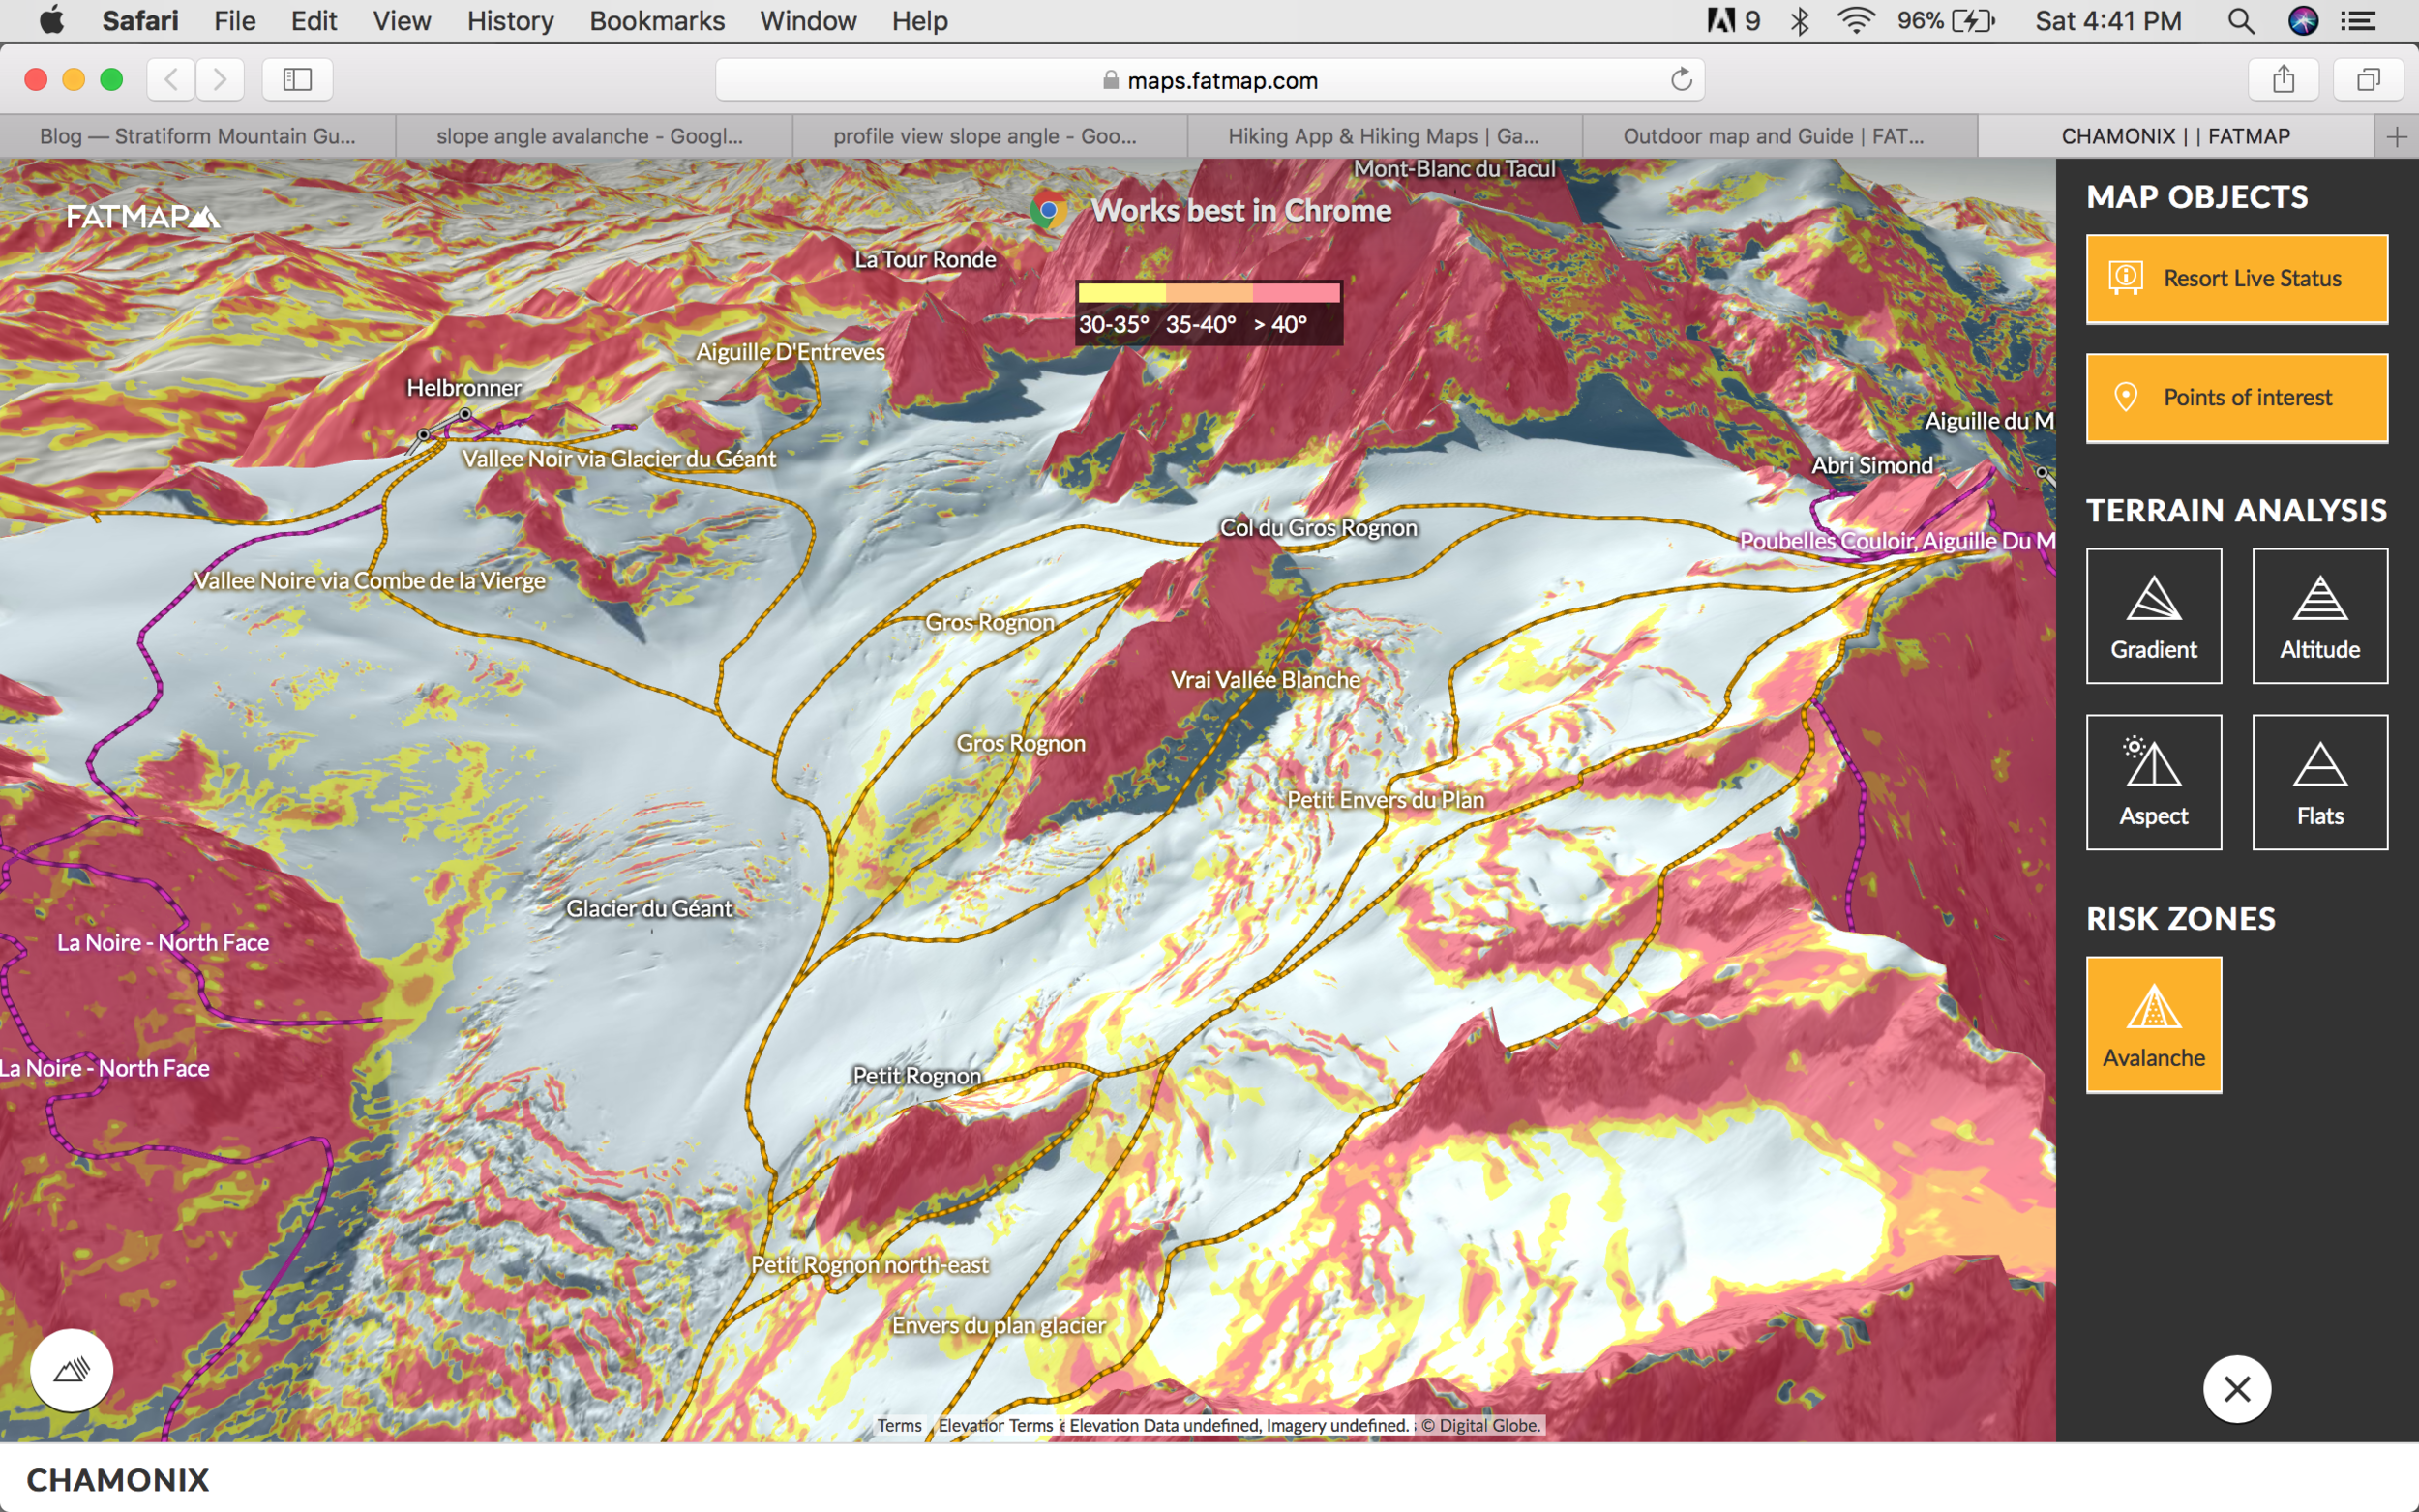Toggle the Aspect terrain analysis
Image resolution: width=2419 pixels, height=1512 pixels.
(2153, 781)
